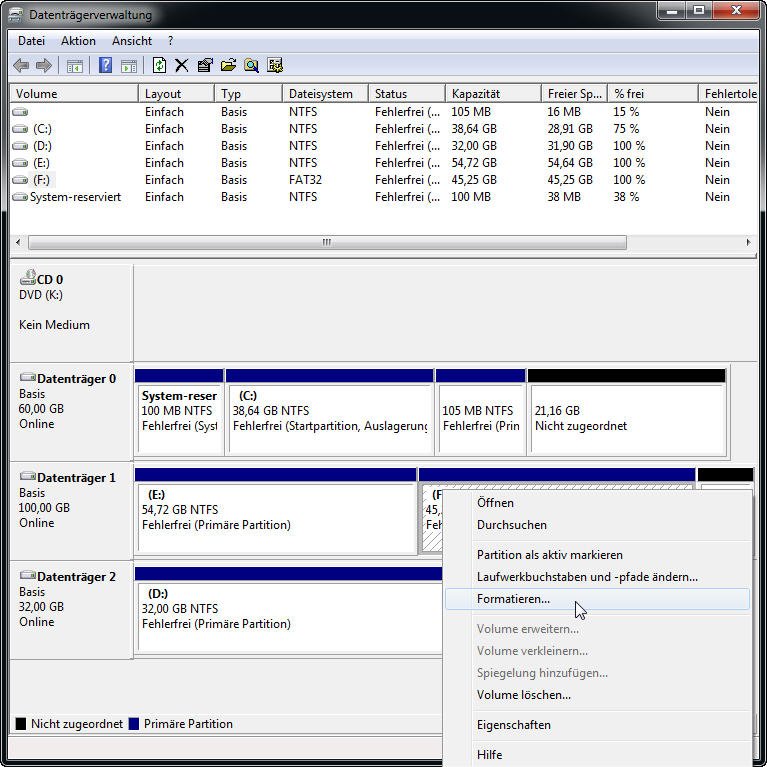Choose Öffnen in the context menu

[x=597, y=503]
